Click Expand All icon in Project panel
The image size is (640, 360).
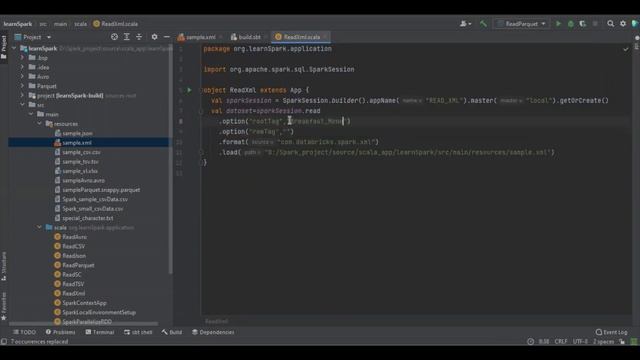[127, 37]
